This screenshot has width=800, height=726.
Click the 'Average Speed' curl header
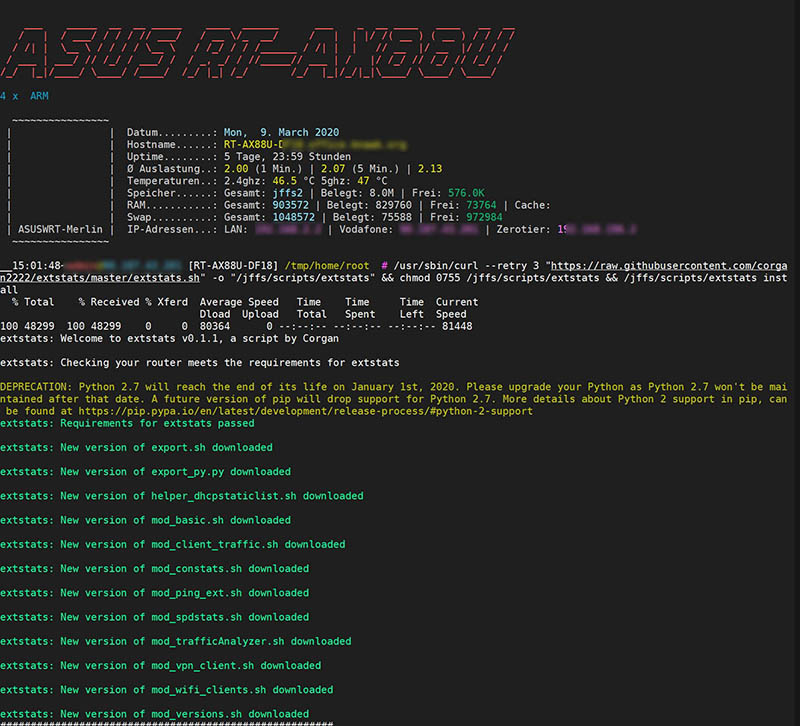coord(239,302)
